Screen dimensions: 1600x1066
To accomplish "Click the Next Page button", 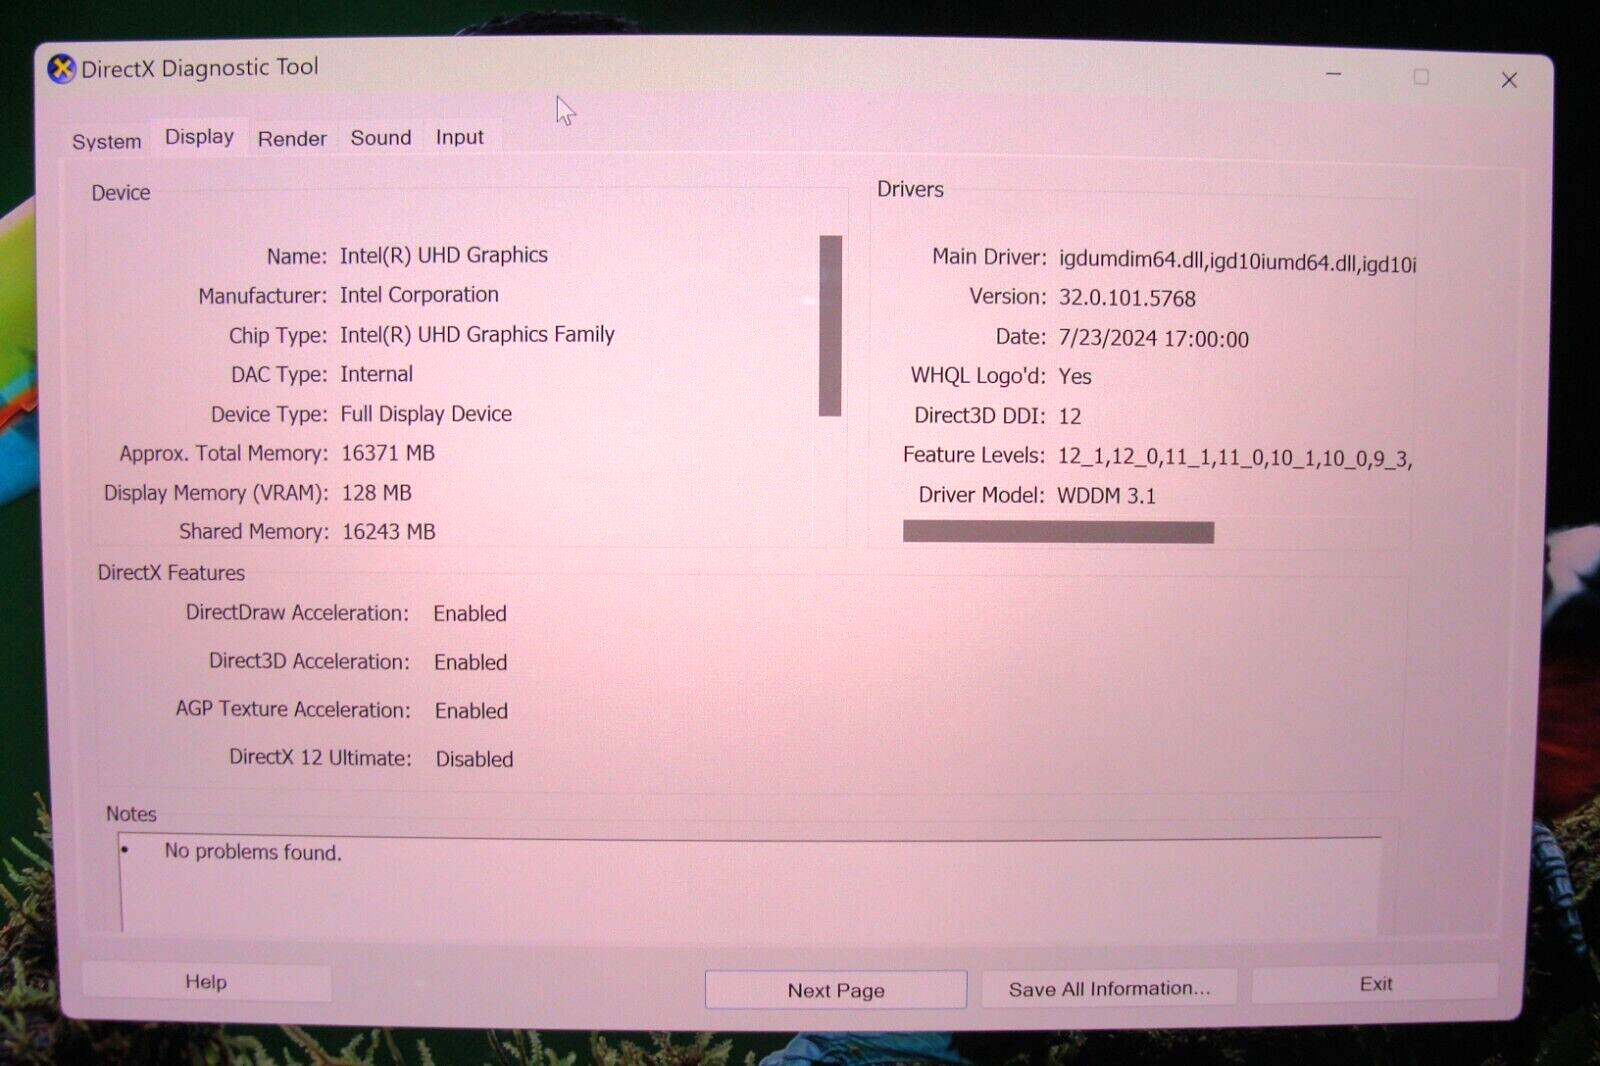I will click(836, 990).
